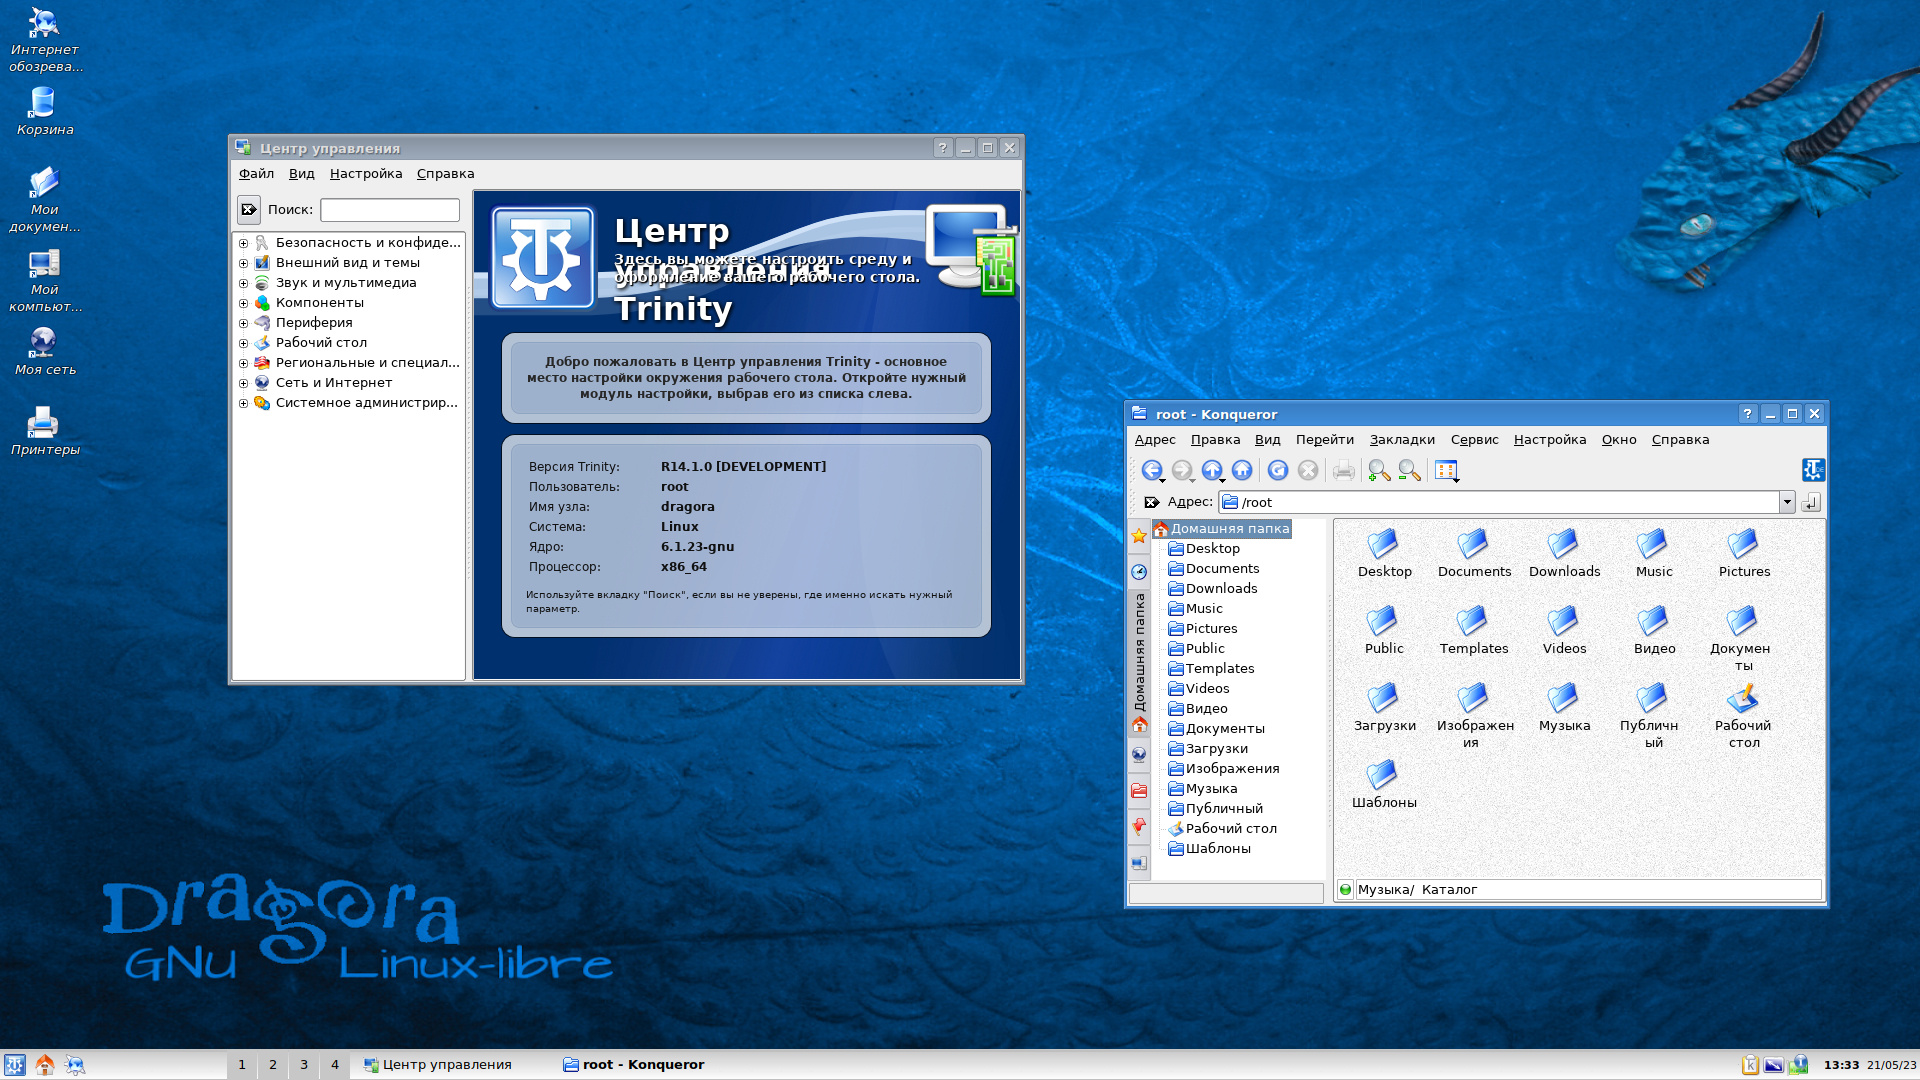The height and width of the screenshot is (1080, 1920).
Task: Open the Рабочий стол folder icon in file view
Action: (1743, 716)
